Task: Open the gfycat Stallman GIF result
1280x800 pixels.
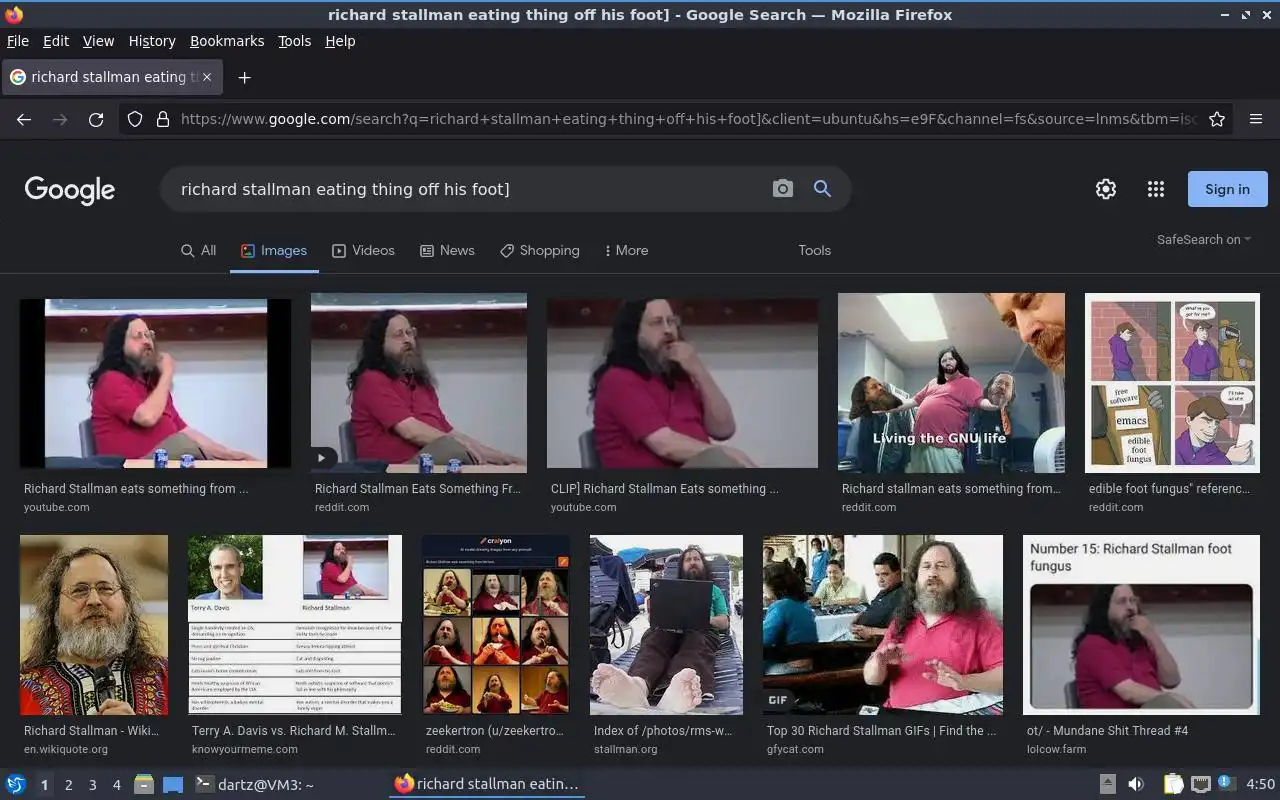Action: [x=883, y=625]
